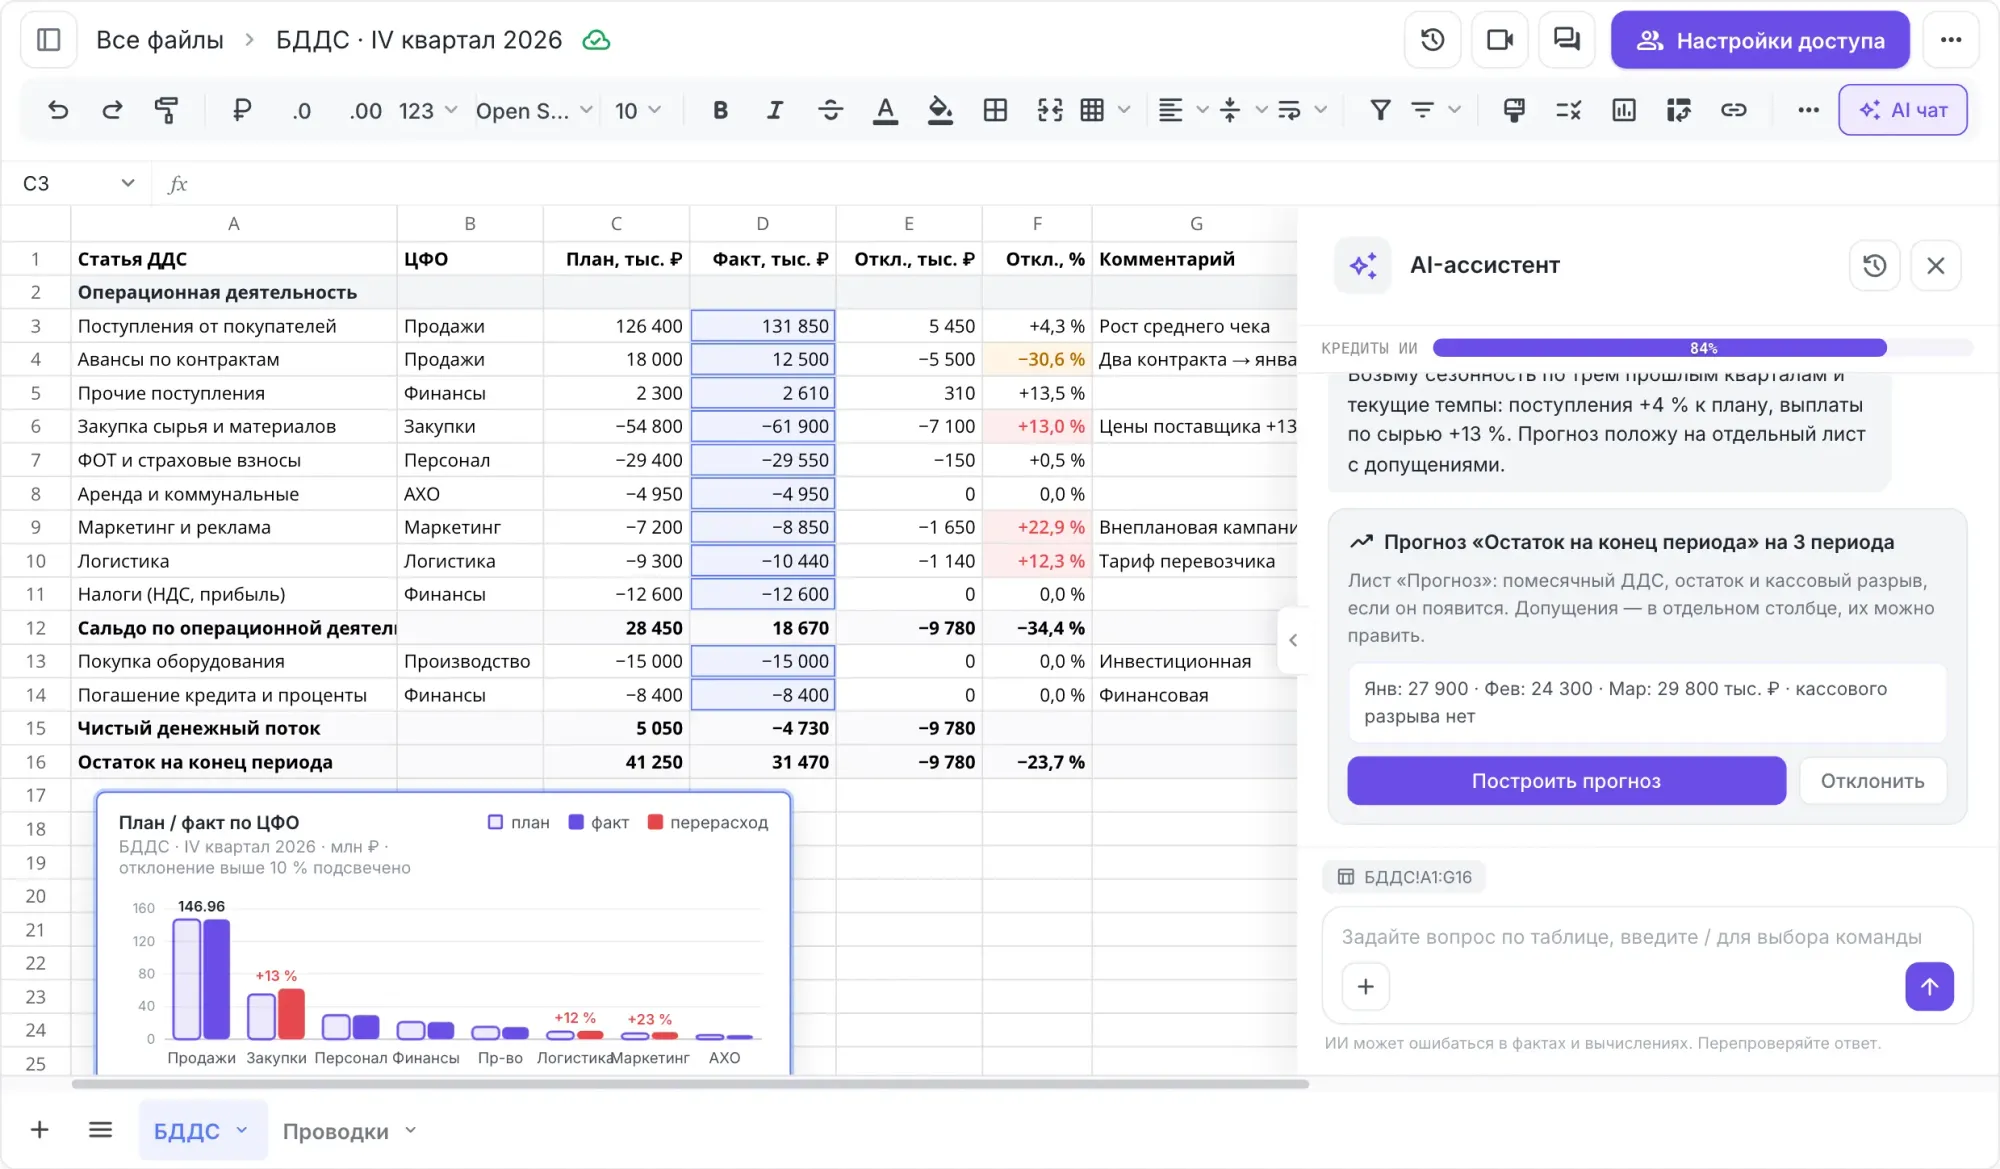Open cell borders tool
This screenshot has height=1169, width=2000.
tap(995, 110)
